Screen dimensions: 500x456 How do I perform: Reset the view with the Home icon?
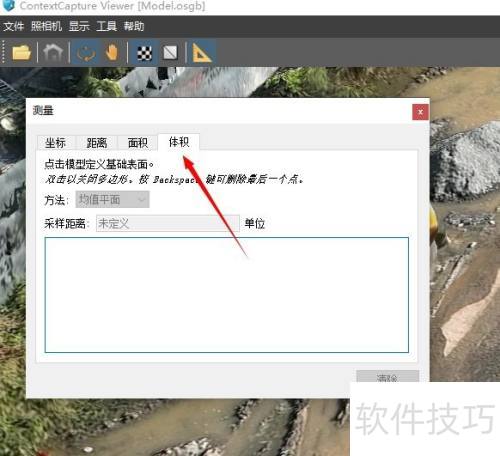coord(53,53)
